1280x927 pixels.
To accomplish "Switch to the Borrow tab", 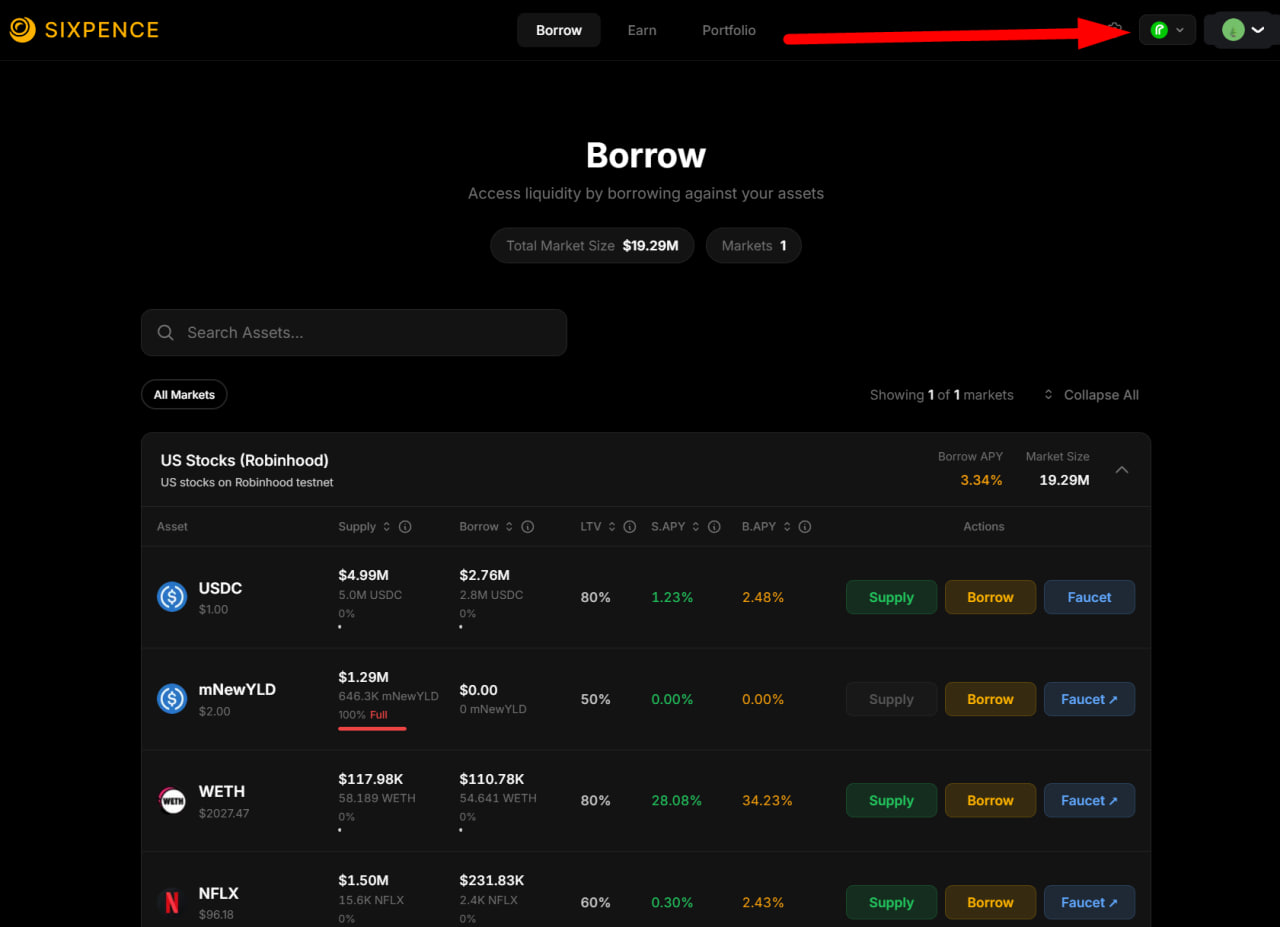I will pos(559,30).
